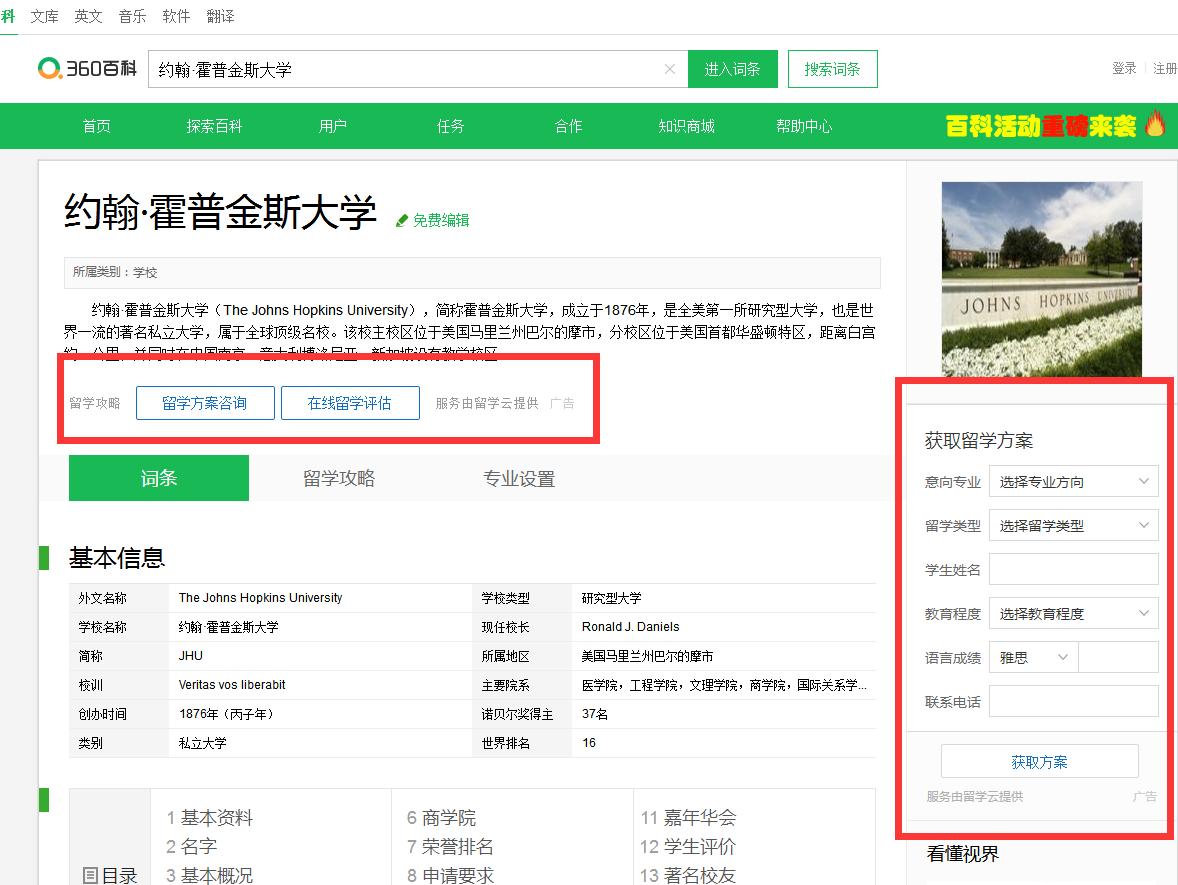Click Johns Hopkins University campus photo

[x=1041, y=278]
